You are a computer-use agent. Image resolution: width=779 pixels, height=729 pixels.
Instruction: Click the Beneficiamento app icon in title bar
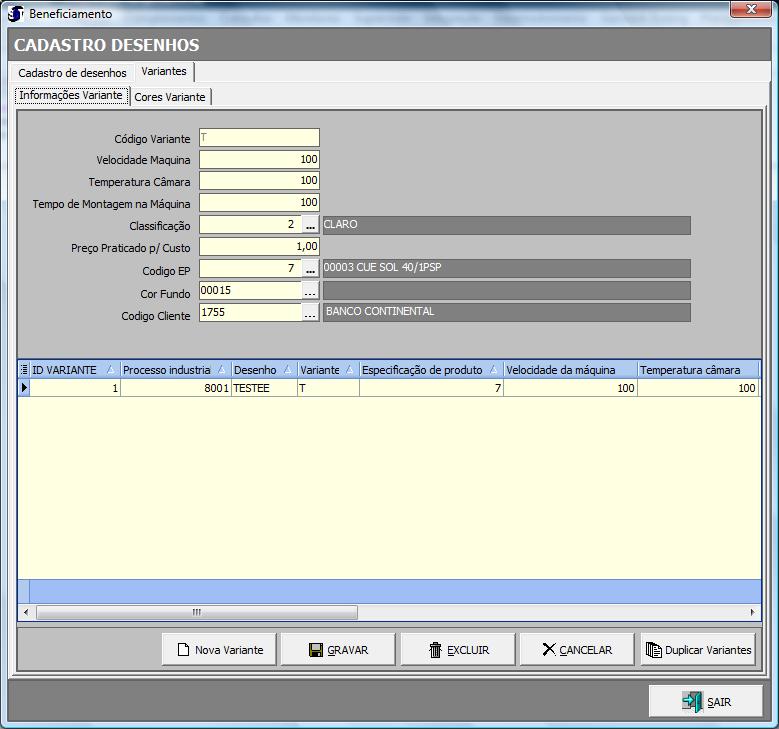[x=15, y=14]
